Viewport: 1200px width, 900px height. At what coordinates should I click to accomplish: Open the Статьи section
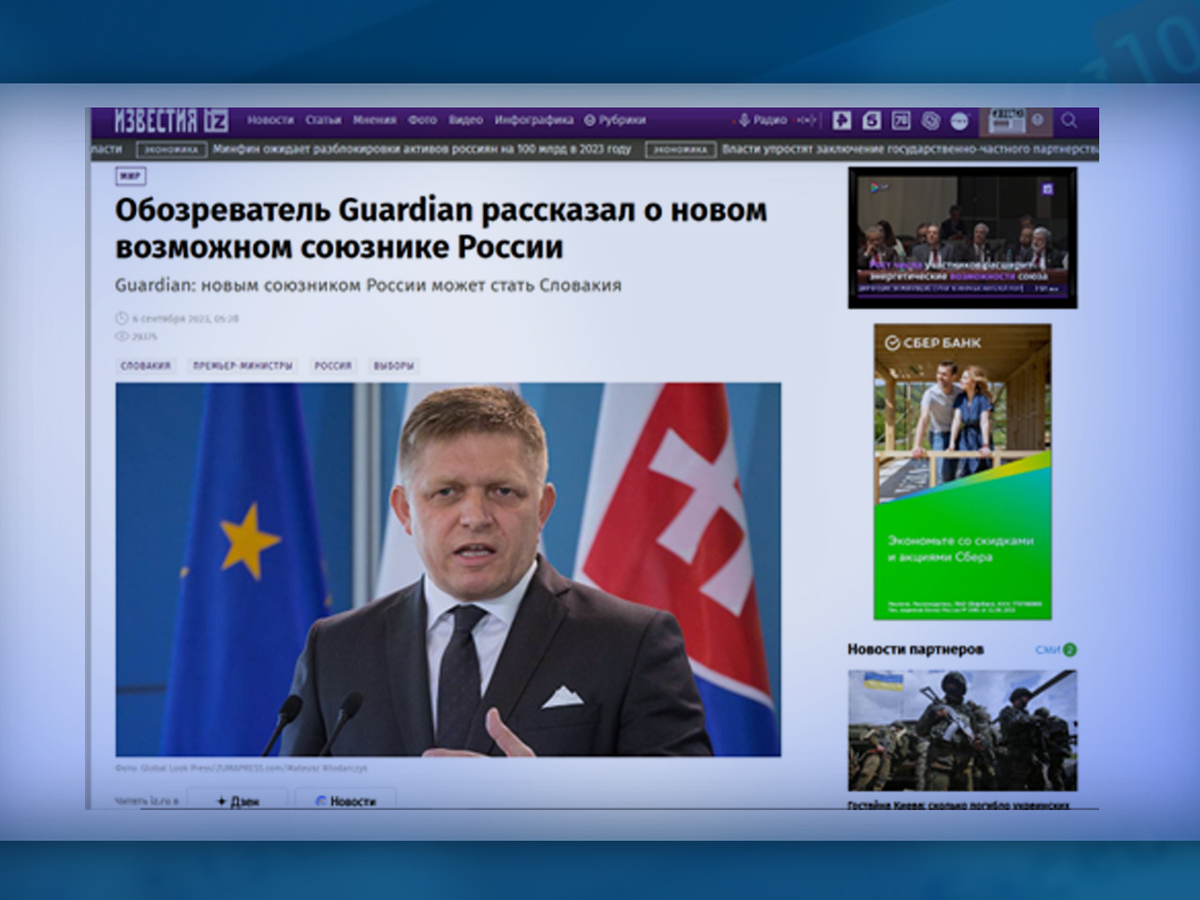pyautogui.click(x=323, y=120)
